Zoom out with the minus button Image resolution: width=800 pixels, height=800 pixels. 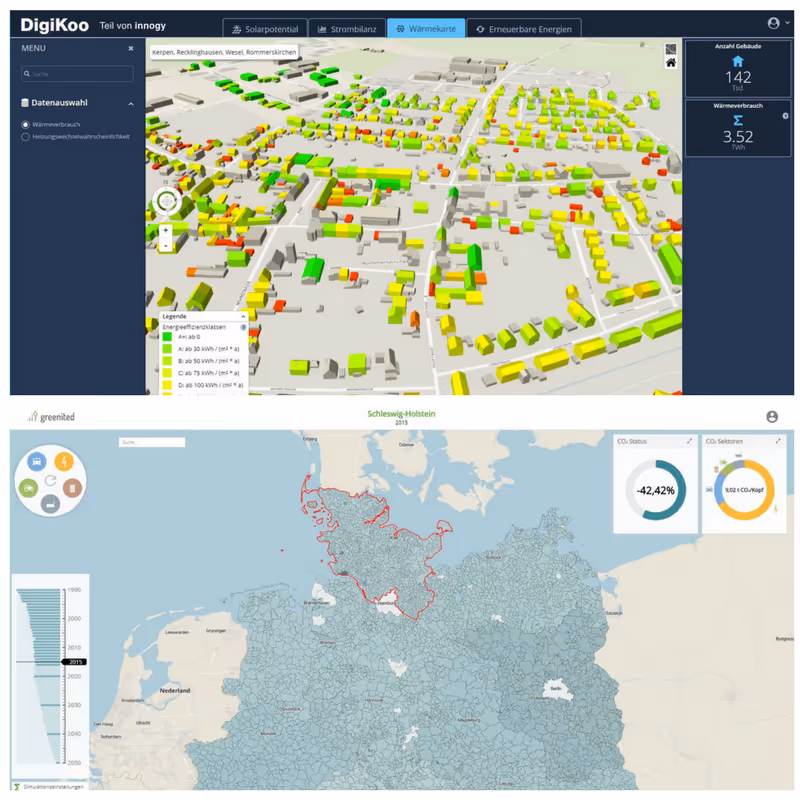coord(165,245)
